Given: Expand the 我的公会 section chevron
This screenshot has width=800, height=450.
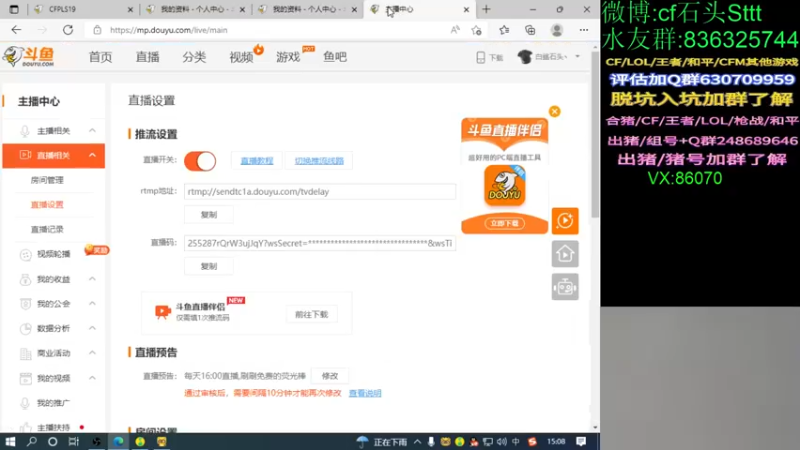Looking at the screenshot, I should 92,303.
